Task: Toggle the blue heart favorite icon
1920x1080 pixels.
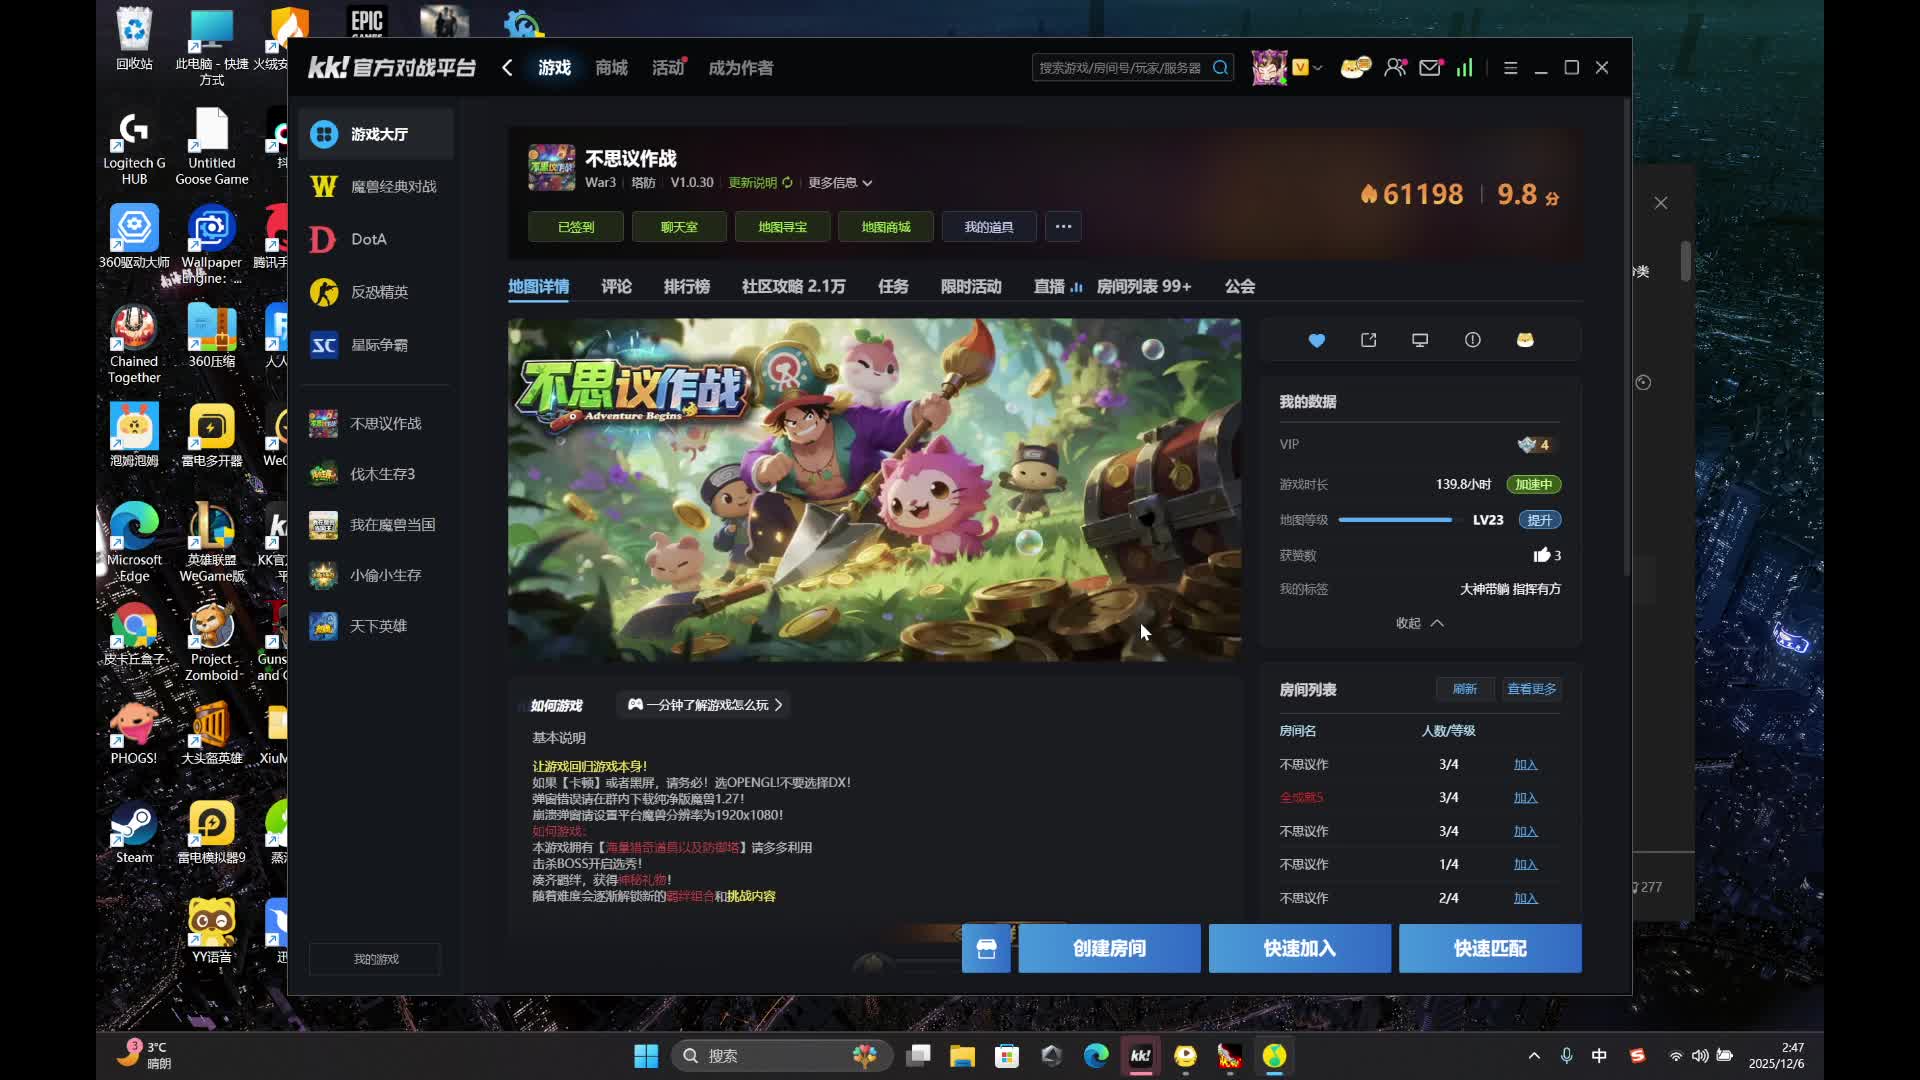Action: point(1316,341)
